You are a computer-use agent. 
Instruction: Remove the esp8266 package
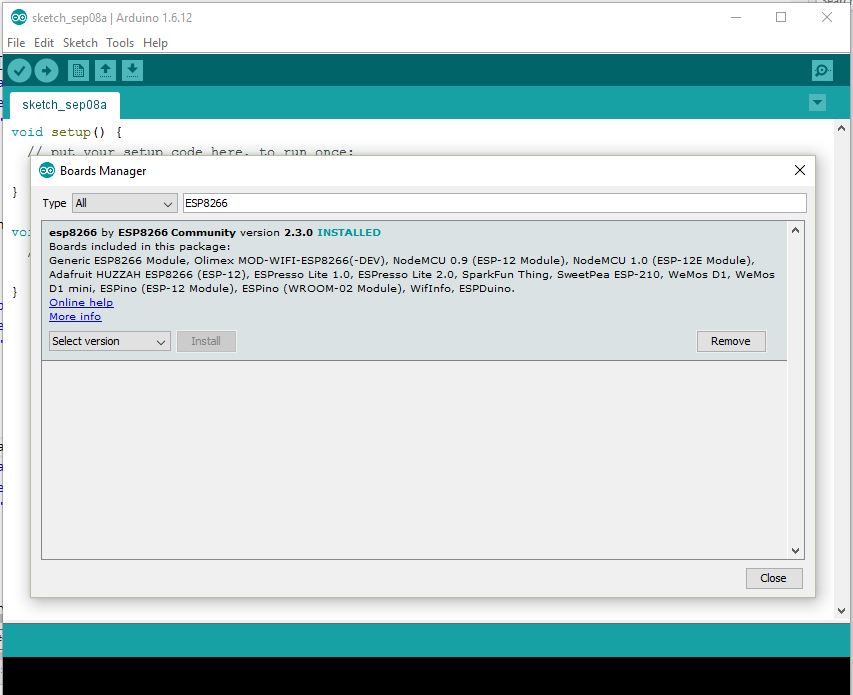click(x=730, y=341)
